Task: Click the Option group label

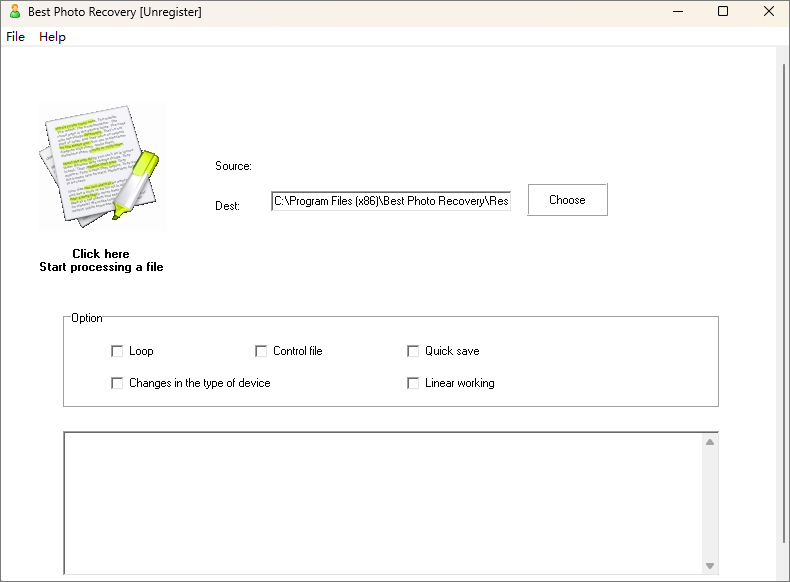Action: coord(87,318)
